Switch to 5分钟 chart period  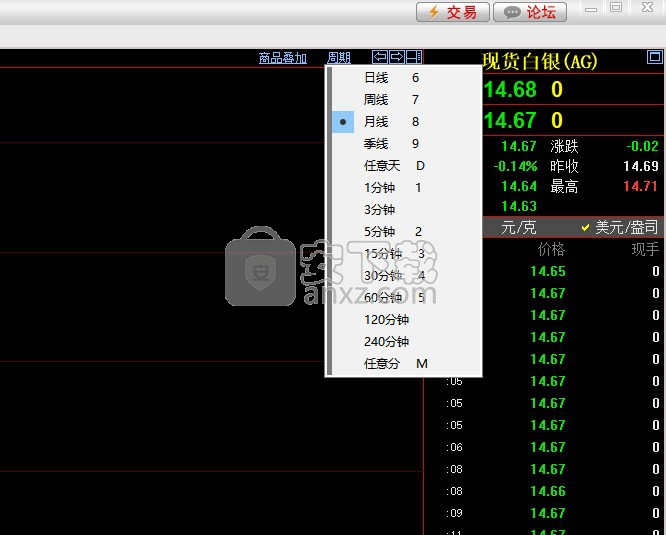392,232
